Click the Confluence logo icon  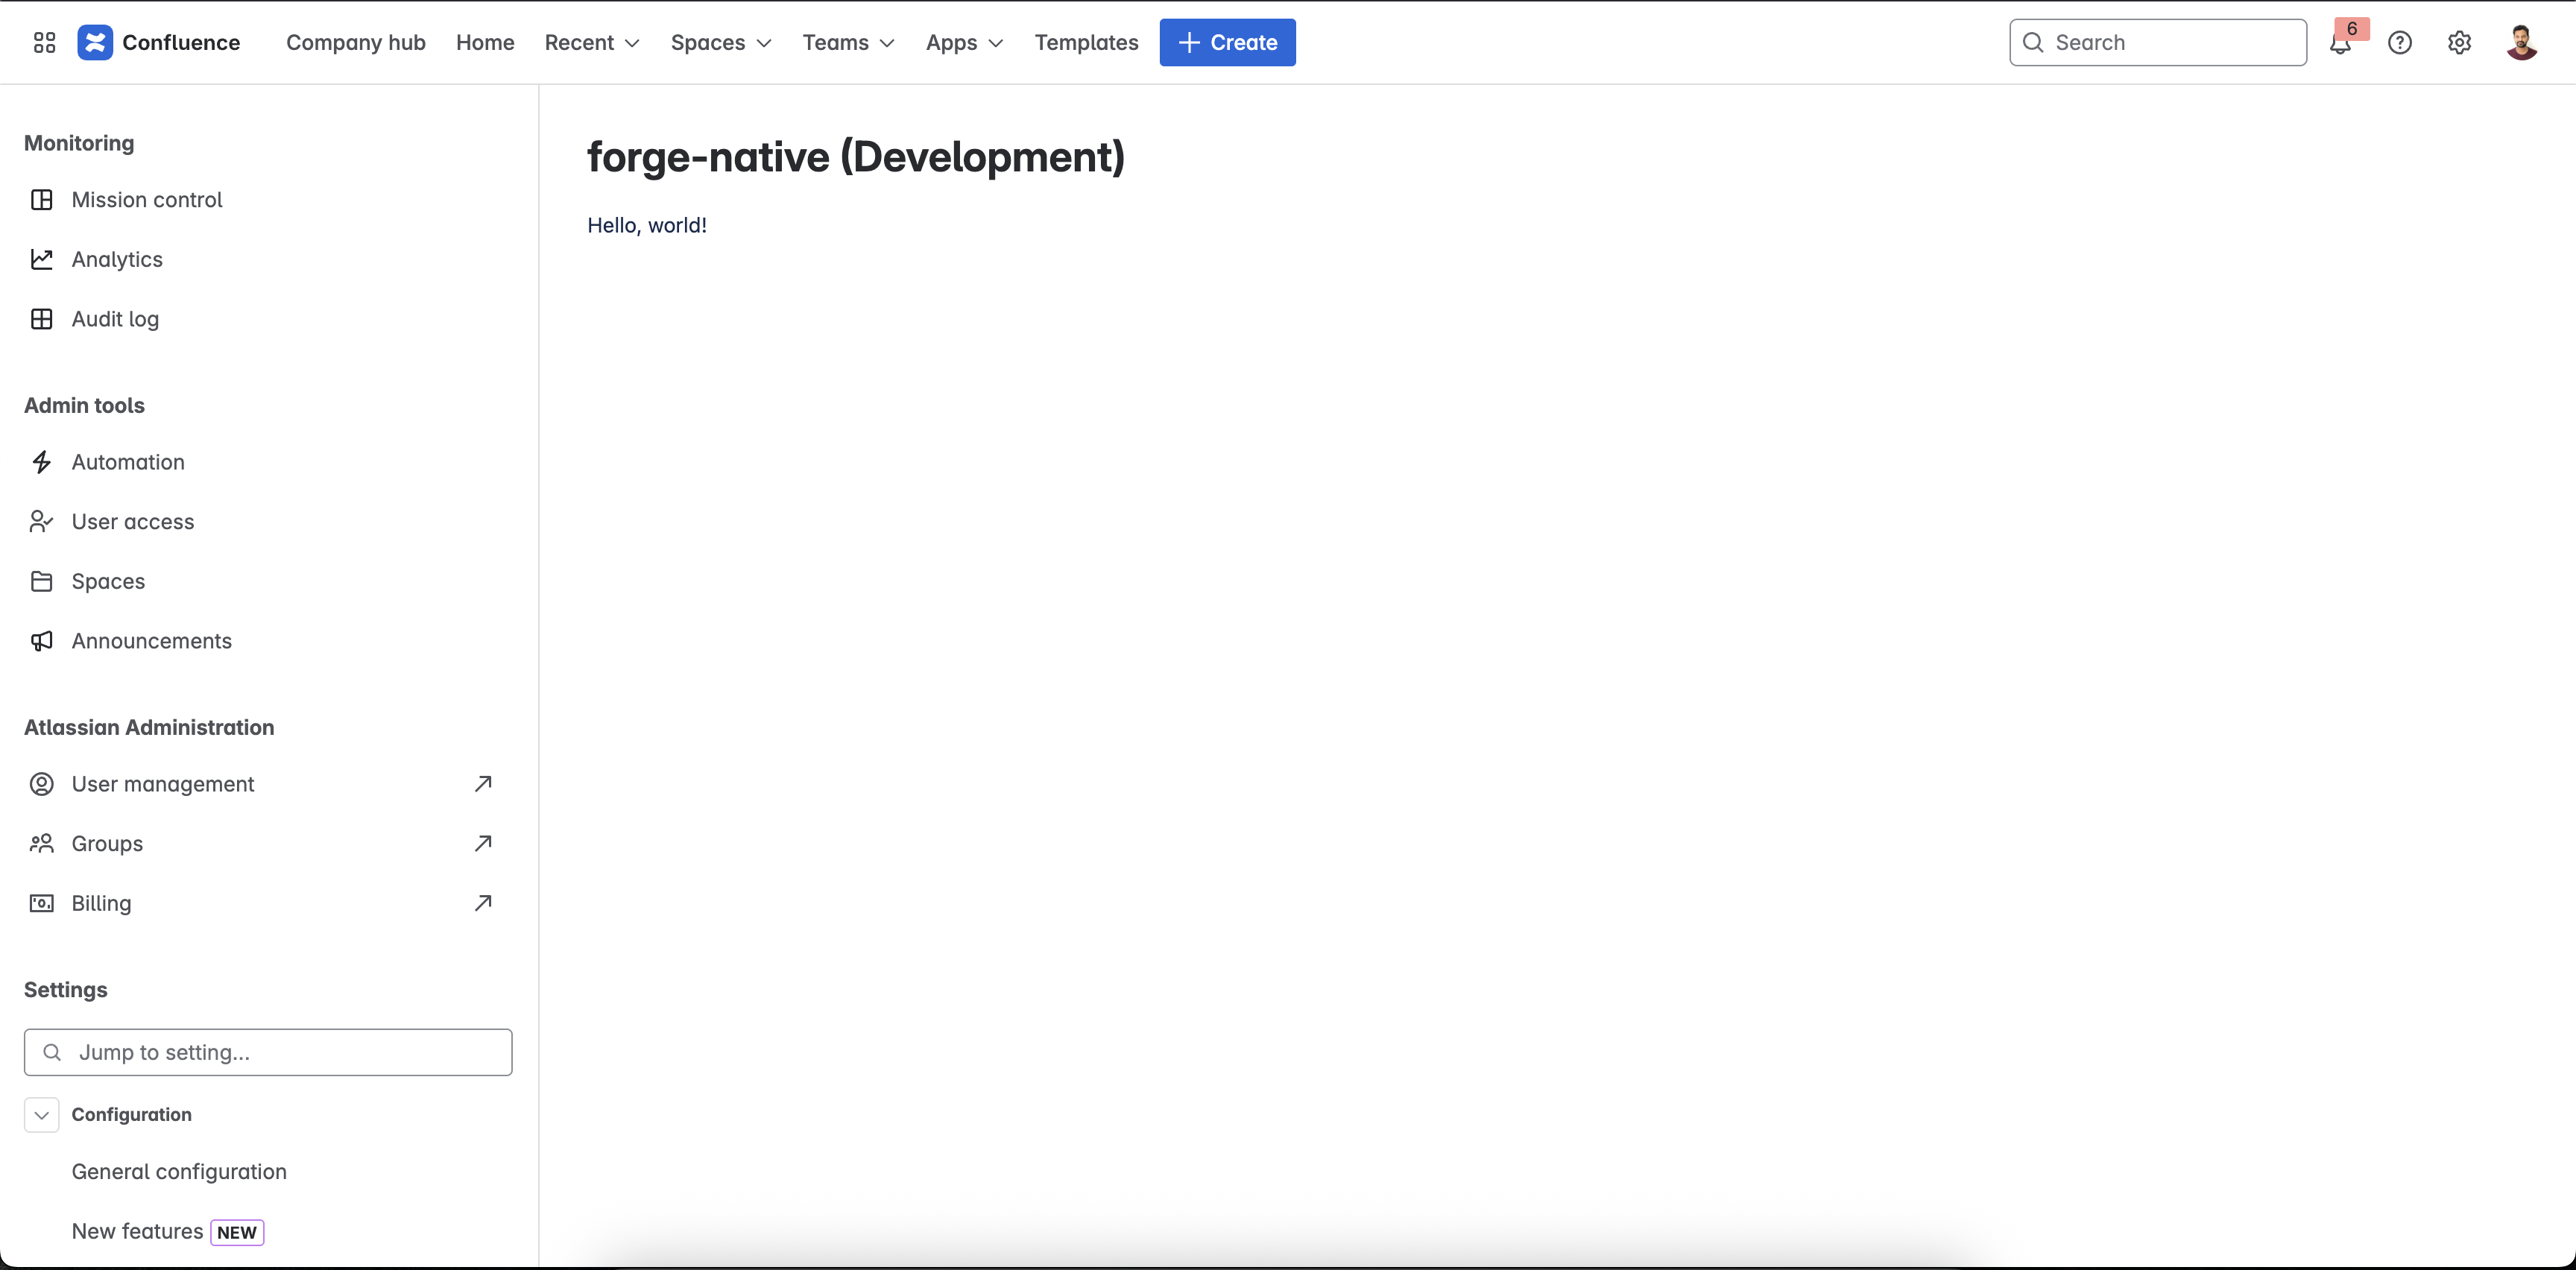point(95,42)
